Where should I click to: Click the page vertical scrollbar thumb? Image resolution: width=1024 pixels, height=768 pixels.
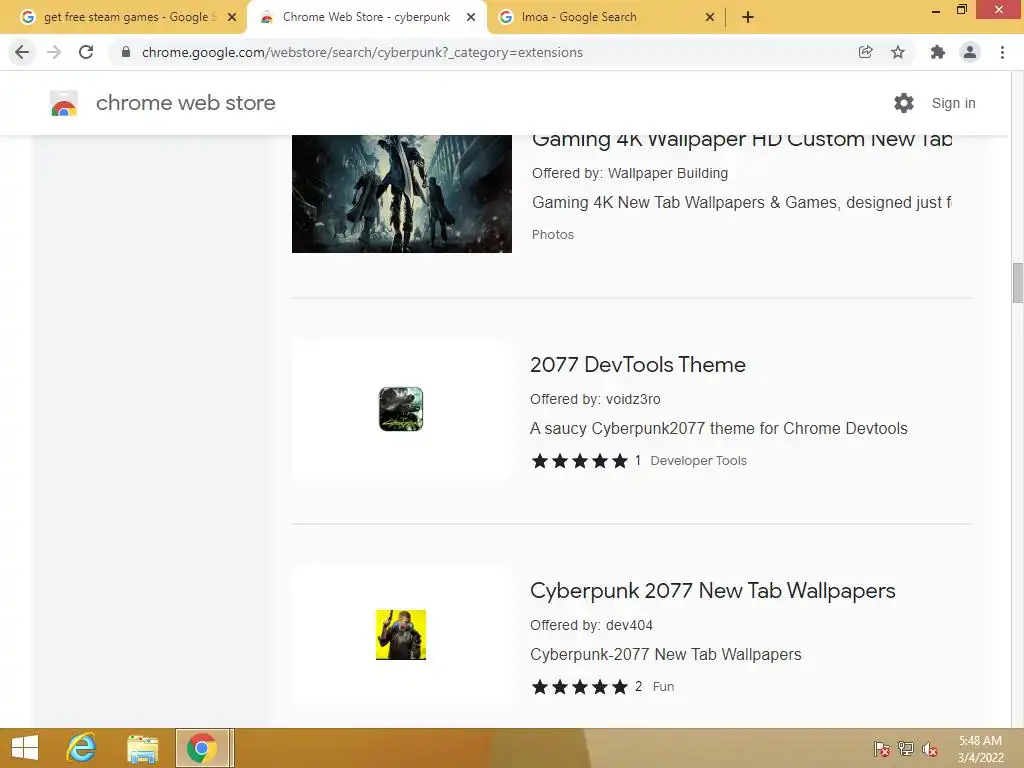tap(1017, 282)
